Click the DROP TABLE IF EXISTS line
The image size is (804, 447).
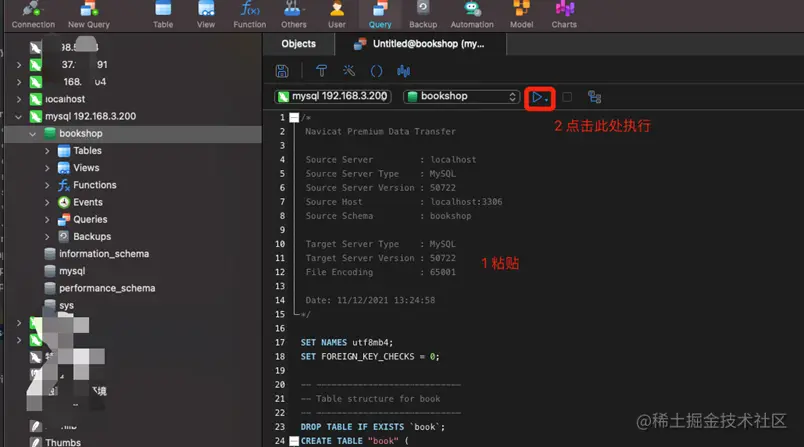(x=373, y=427)
